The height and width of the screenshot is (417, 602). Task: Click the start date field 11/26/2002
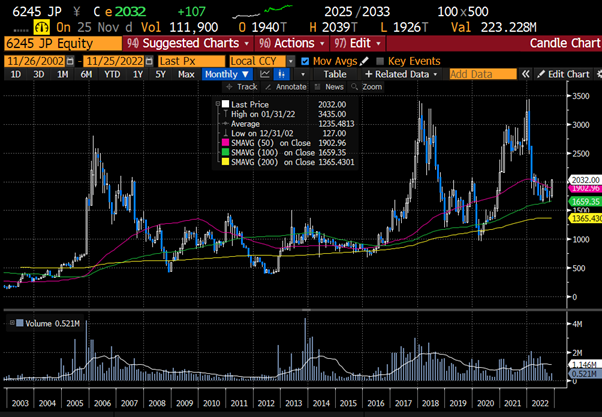(x=35, y=61)
